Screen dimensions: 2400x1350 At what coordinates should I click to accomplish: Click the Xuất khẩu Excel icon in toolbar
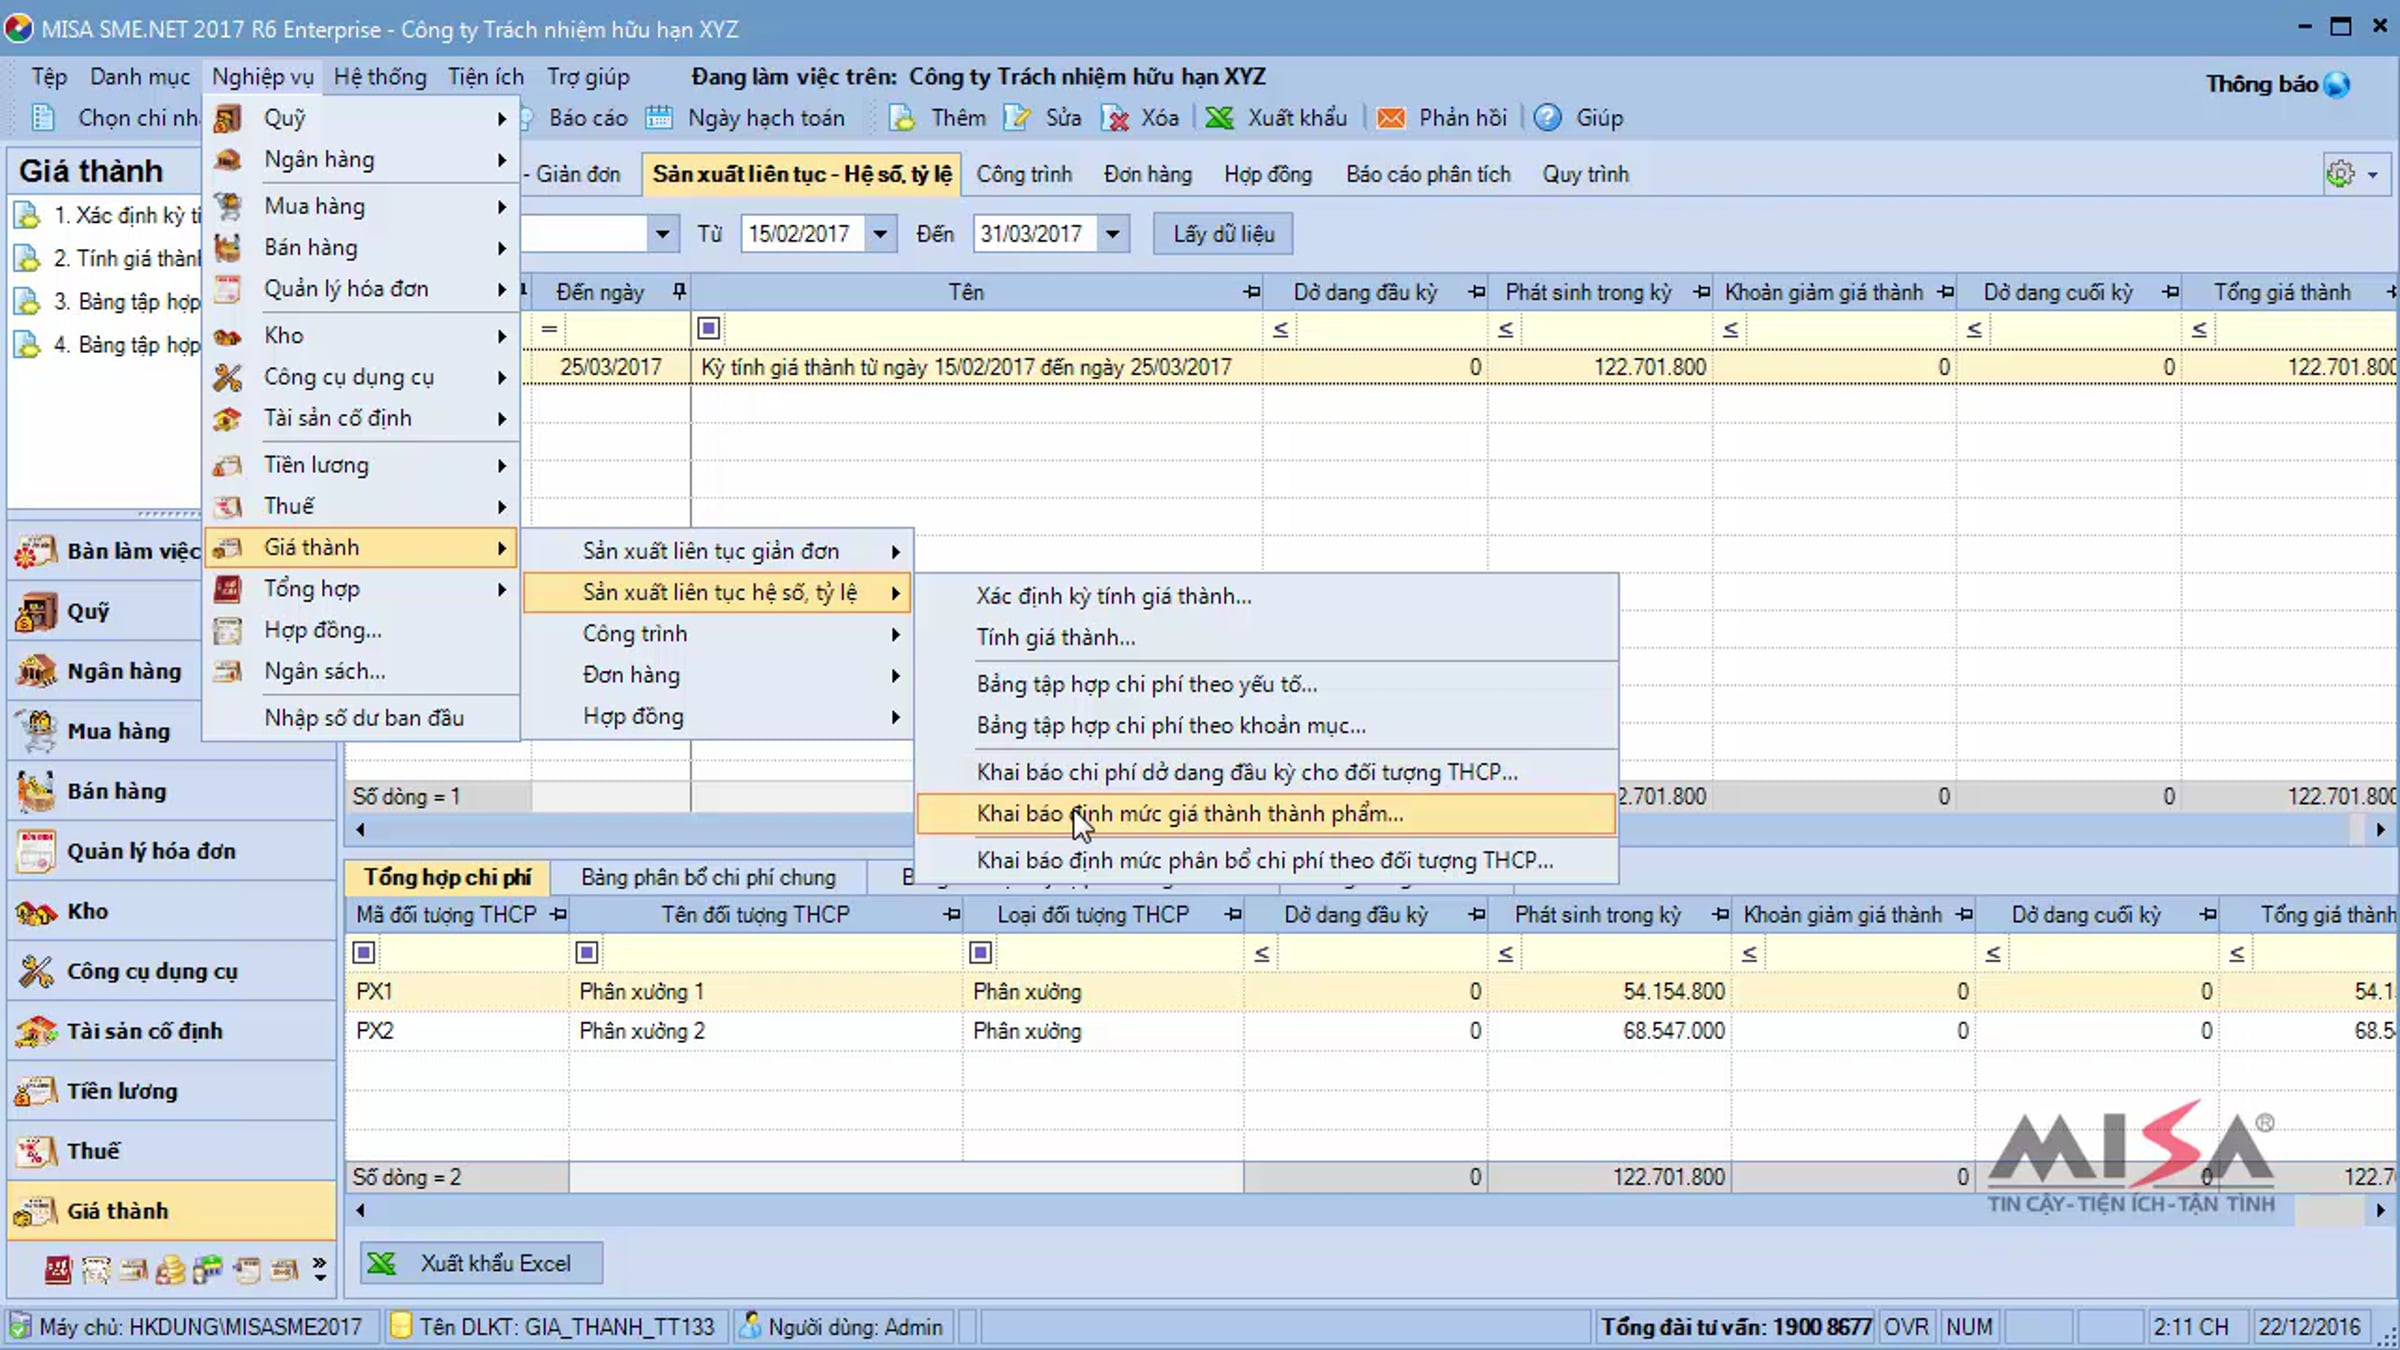[x=1219, y=118]
